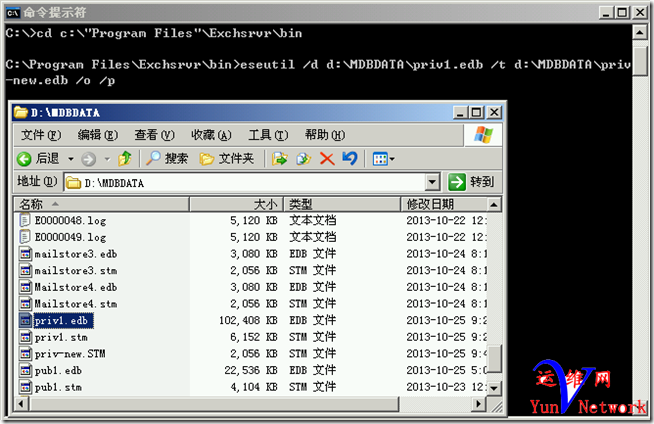Viewport: 654px width, 424px height.
Task: Click the priv1.stm file icon
Action: click(x=25, y=337)
